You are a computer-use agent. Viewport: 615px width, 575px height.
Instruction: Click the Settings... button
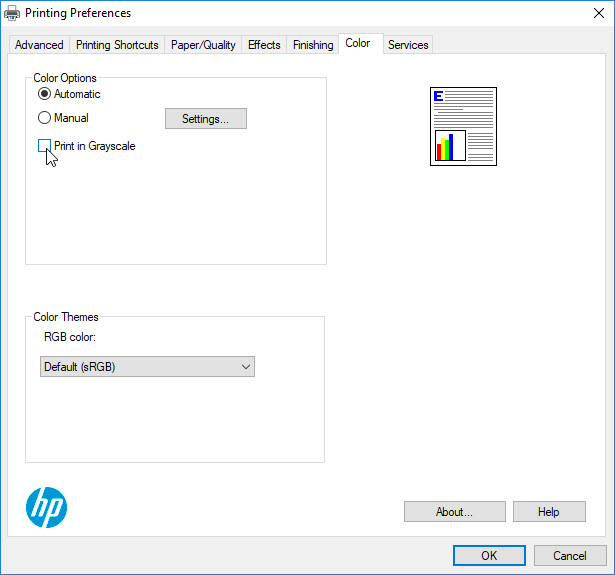click(205, 119)
